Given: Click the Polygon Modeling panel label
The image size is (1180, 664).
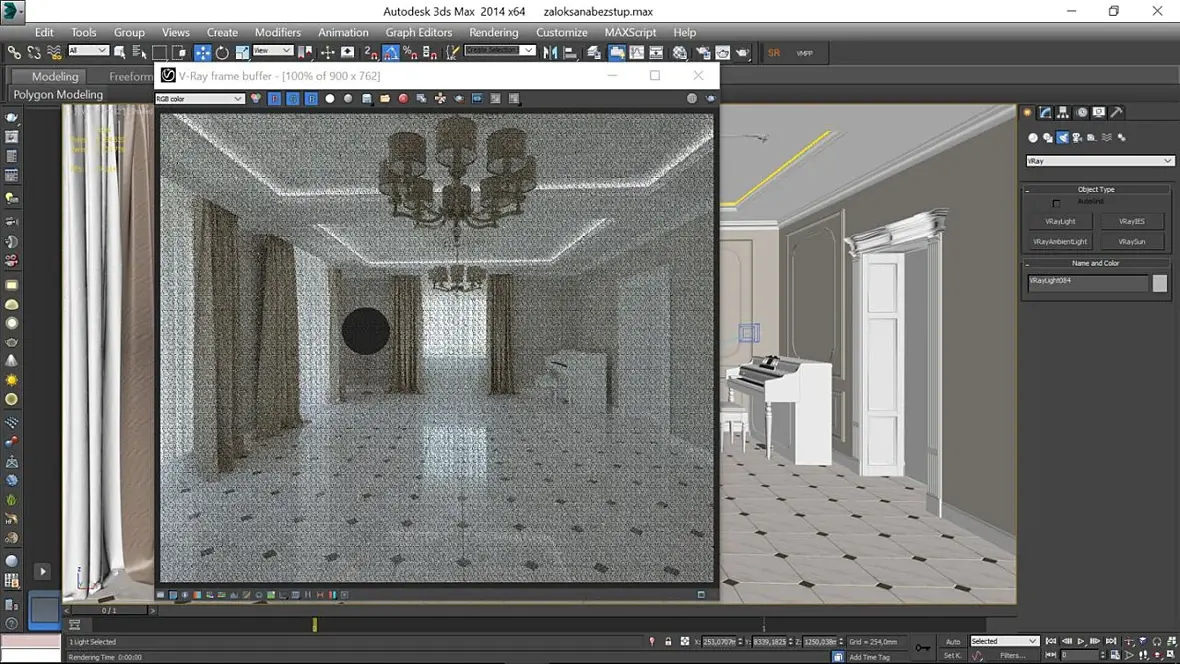Looking at the screenshot, I should pyautogui.click(x=58, y=94).
